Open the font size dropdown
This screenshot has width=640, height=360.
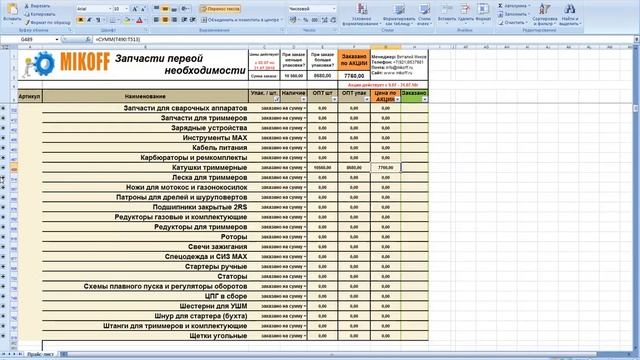(127, 9)
